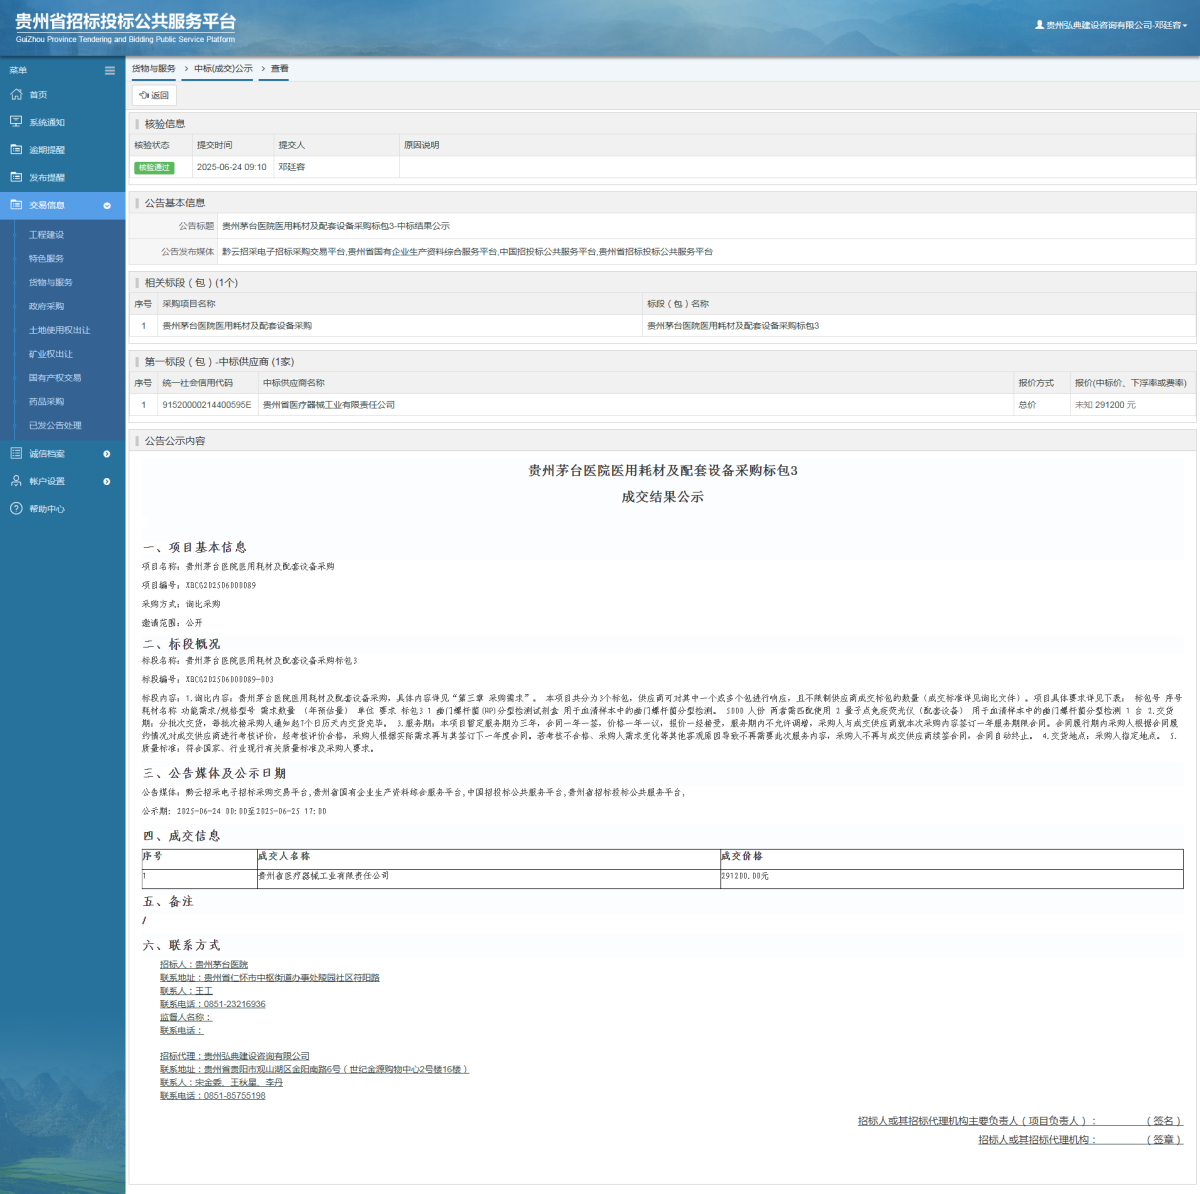Open 已发公告处理 in the sidebar
This screenshot has width=1200, height=1194.
[55, 425]
